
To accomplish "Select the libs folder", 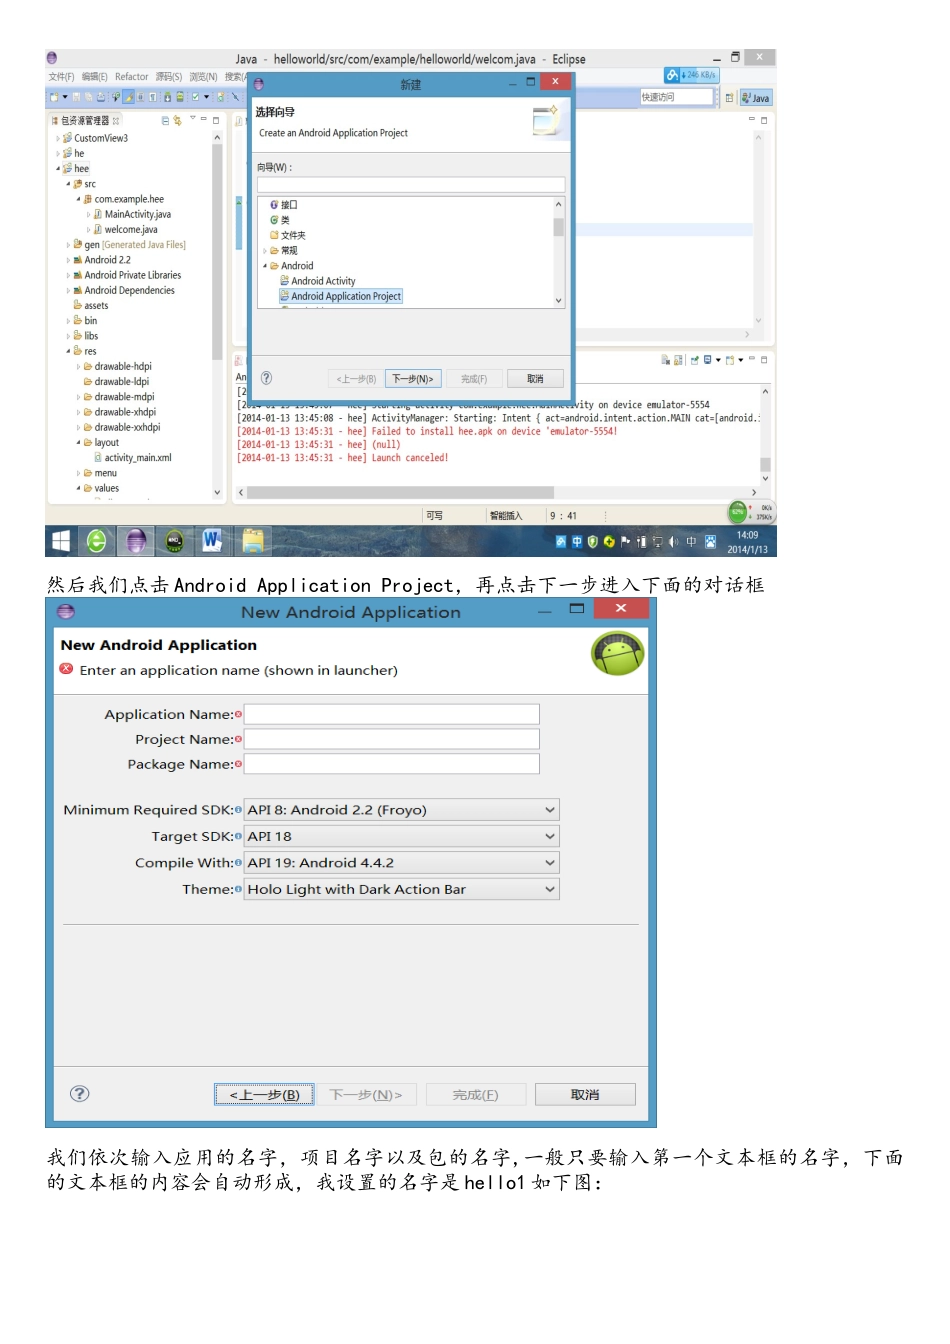I will click(x=86, y=336).
